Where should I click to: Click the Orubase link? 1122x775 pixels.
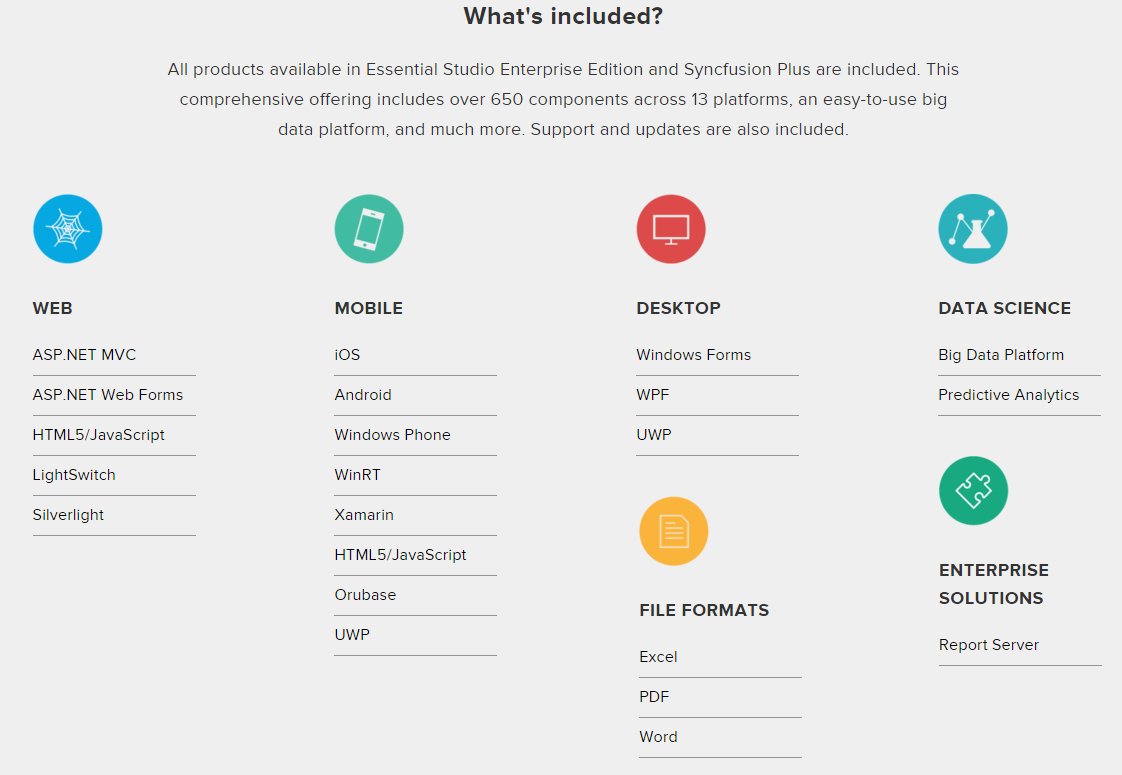[x=365, y=595]
